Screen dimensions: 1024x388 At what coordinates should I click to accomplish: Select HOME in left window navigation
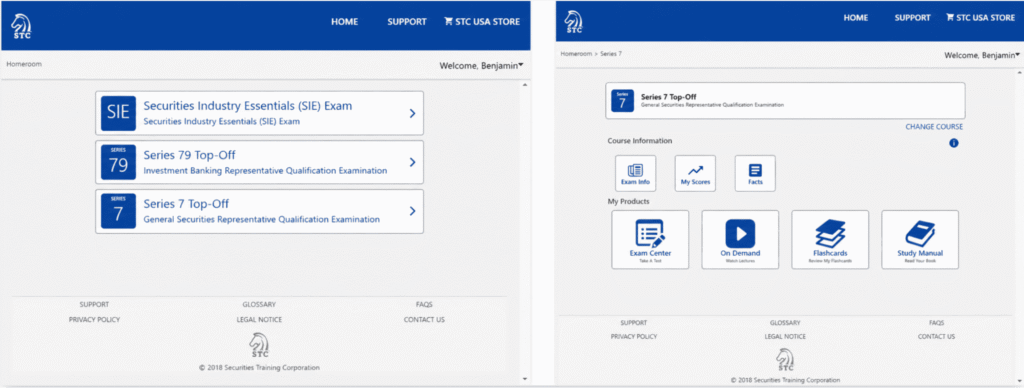click(x=344, y=22)
